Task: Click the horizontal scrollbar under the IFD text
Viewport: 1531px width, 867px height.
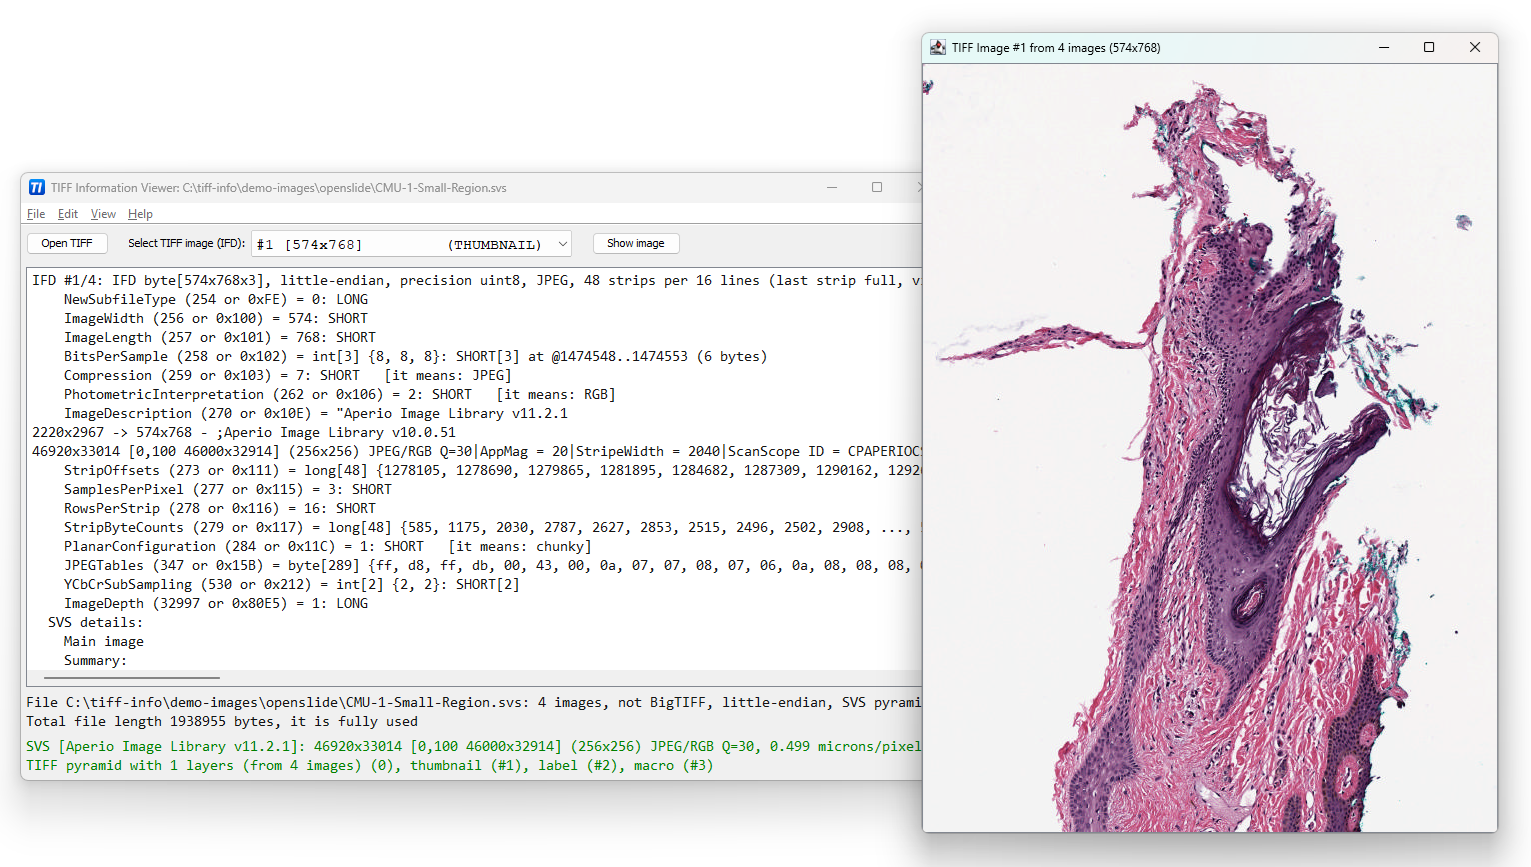Action: click(x=131, y=676)
